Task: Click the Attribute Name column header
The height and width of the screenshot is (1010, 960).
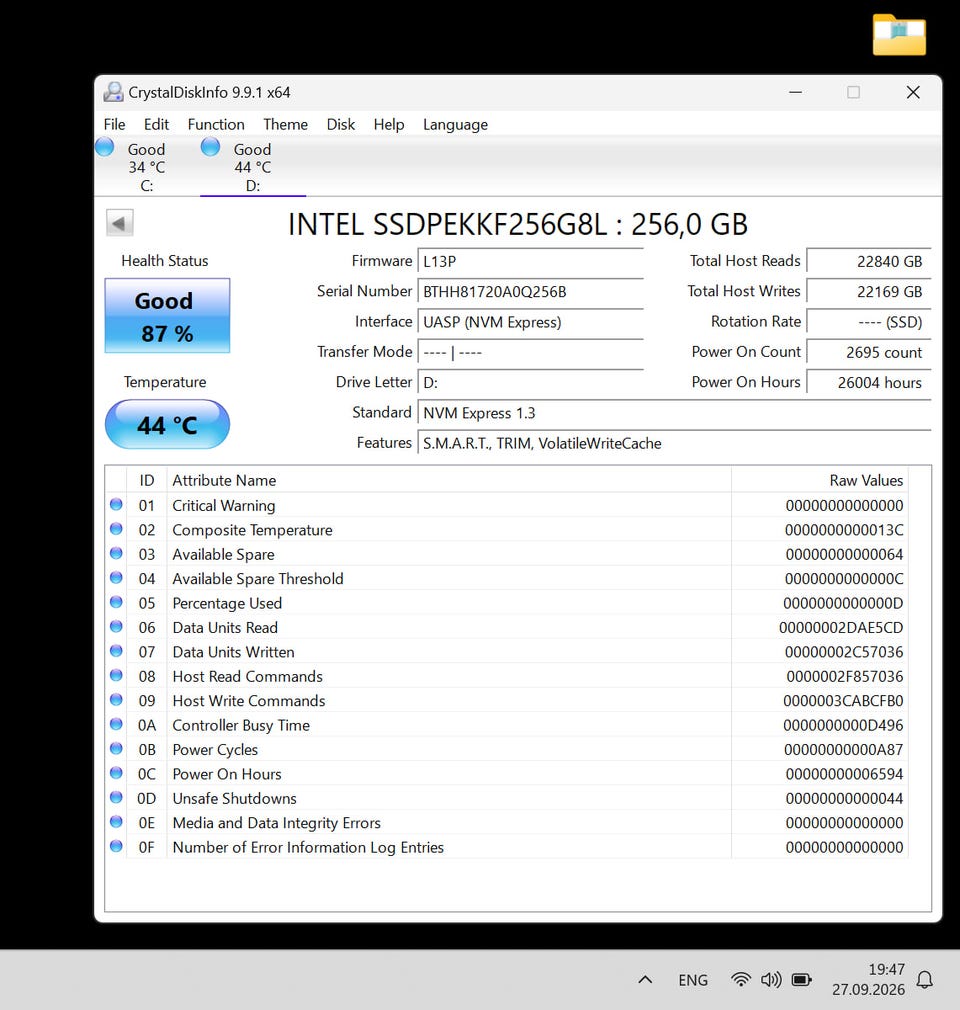Action: click(448, 480)
